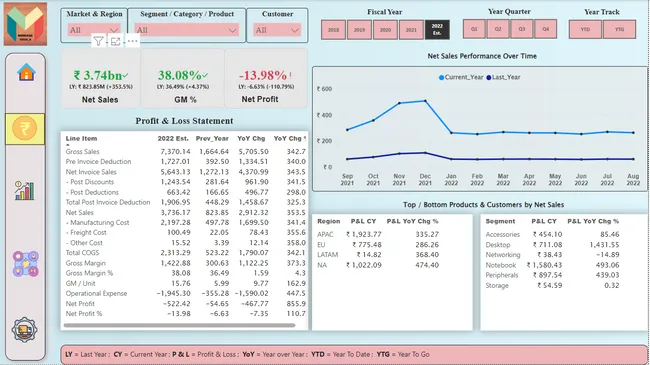The width and height of the screenshot is (650, 365).
Task: Open the bar chart Sales view icon
Action: 24,190
